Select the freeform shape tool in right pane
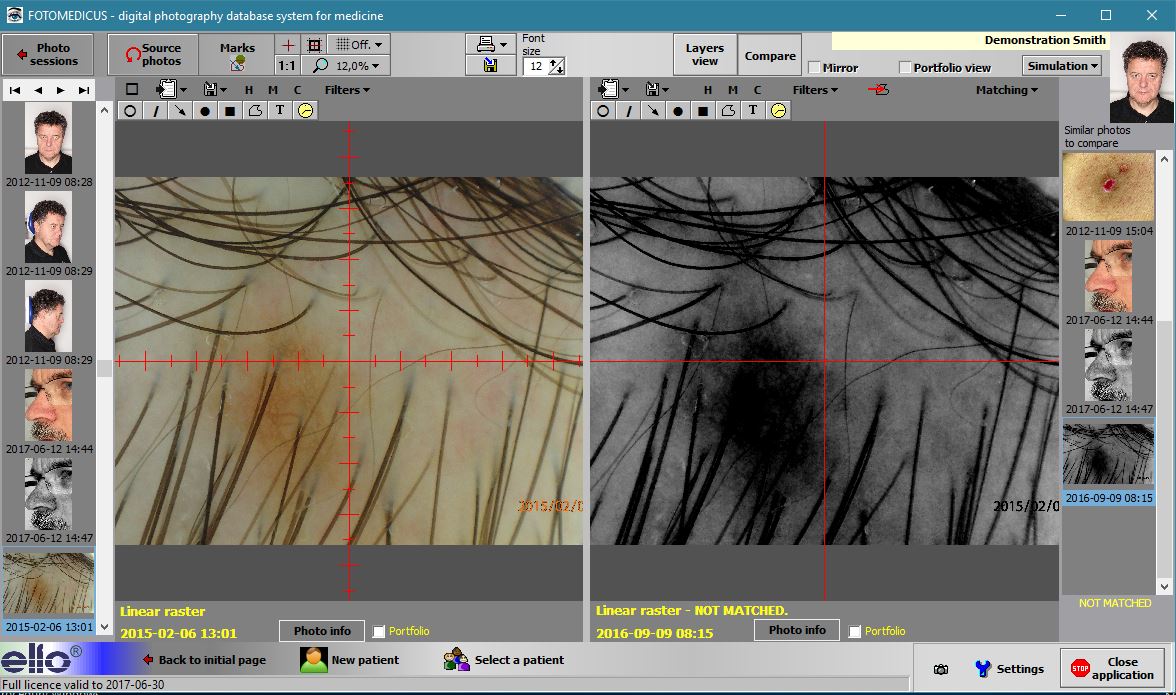 (728, 111)
